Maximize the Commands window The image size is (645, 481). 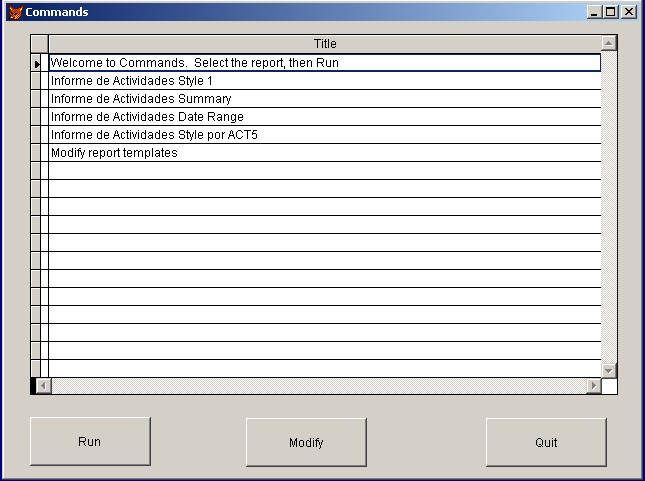coord(611,12)
